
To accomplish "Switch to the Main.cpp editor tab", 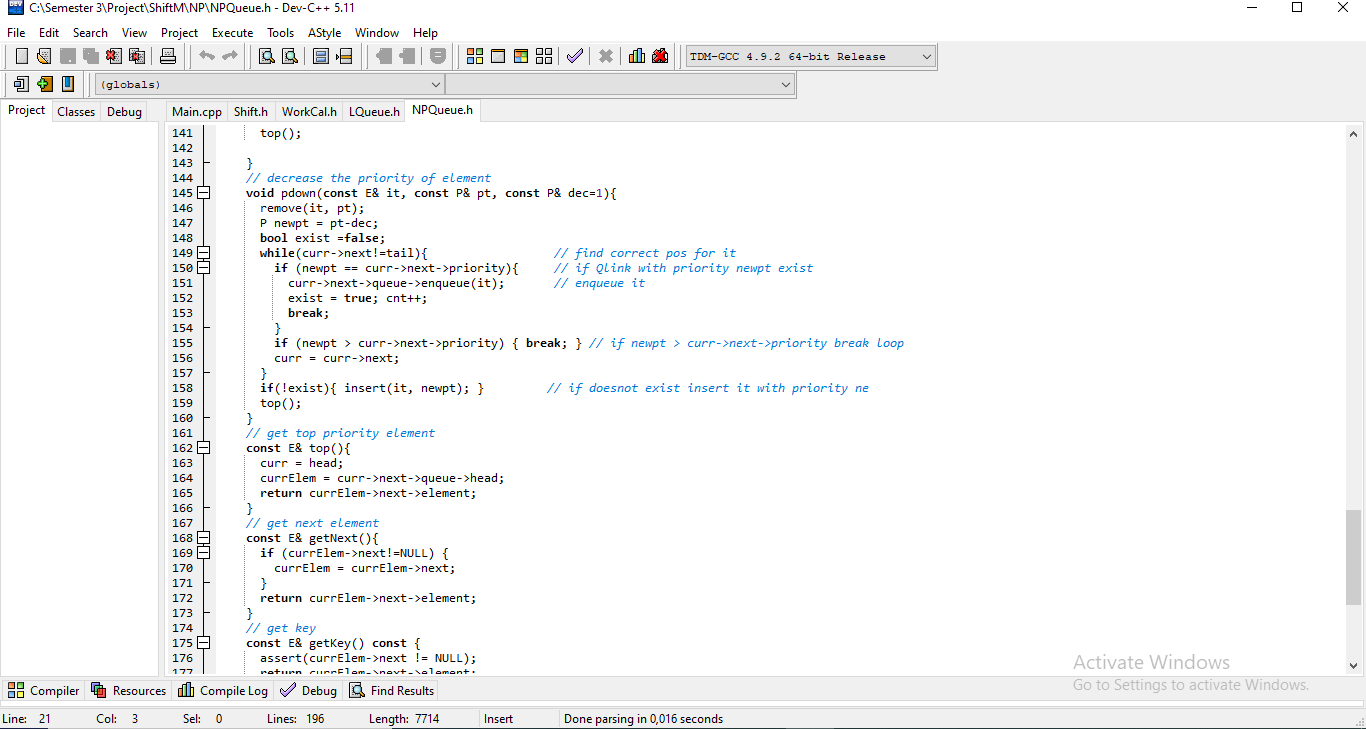I will click(197, 112).
